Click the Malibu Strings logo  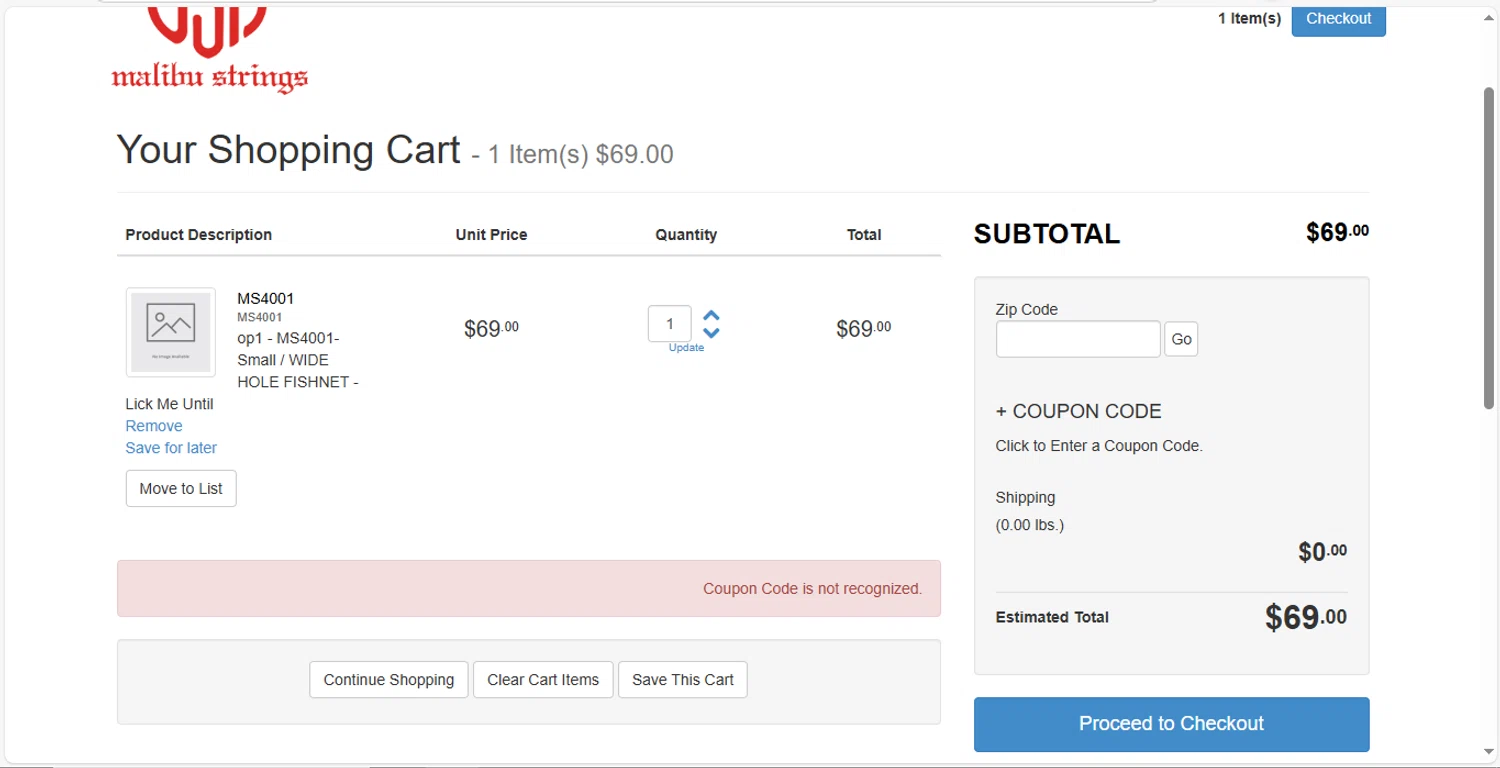click(210, 50)
